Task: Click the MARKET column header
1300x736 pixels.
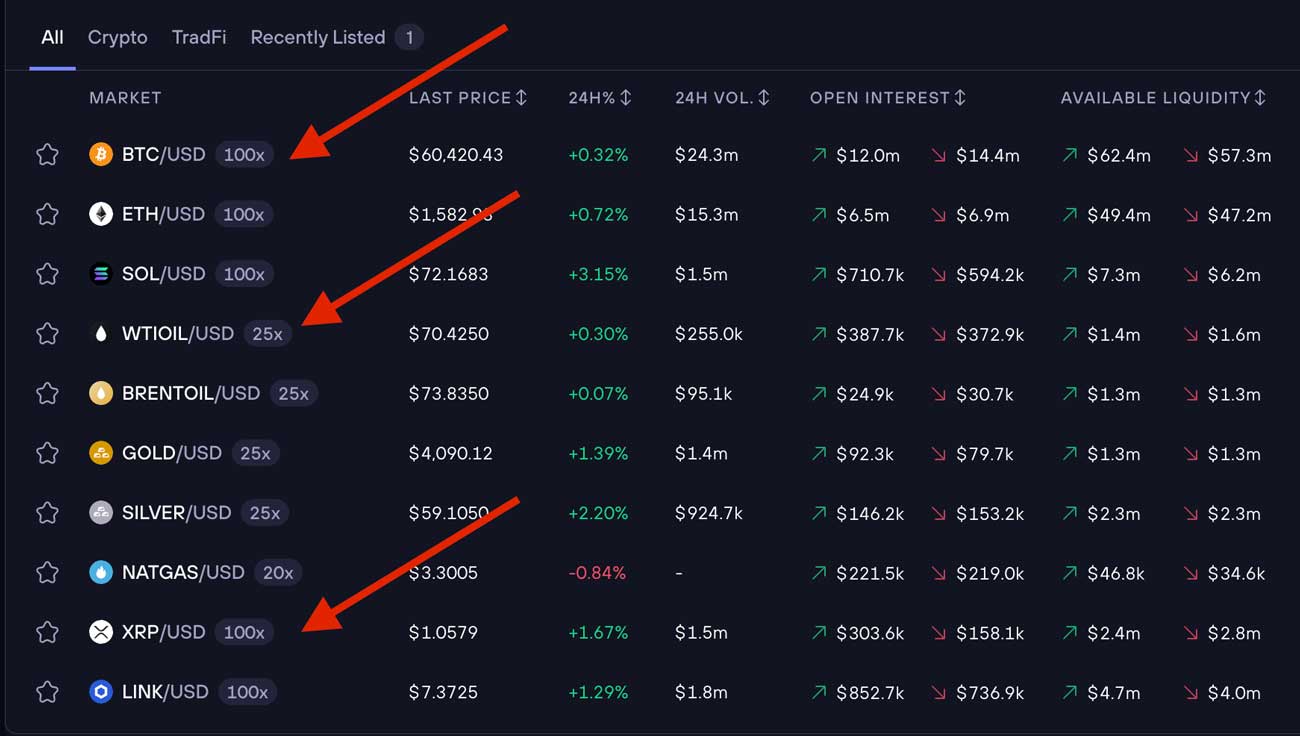Action: (x=125, y=97)
